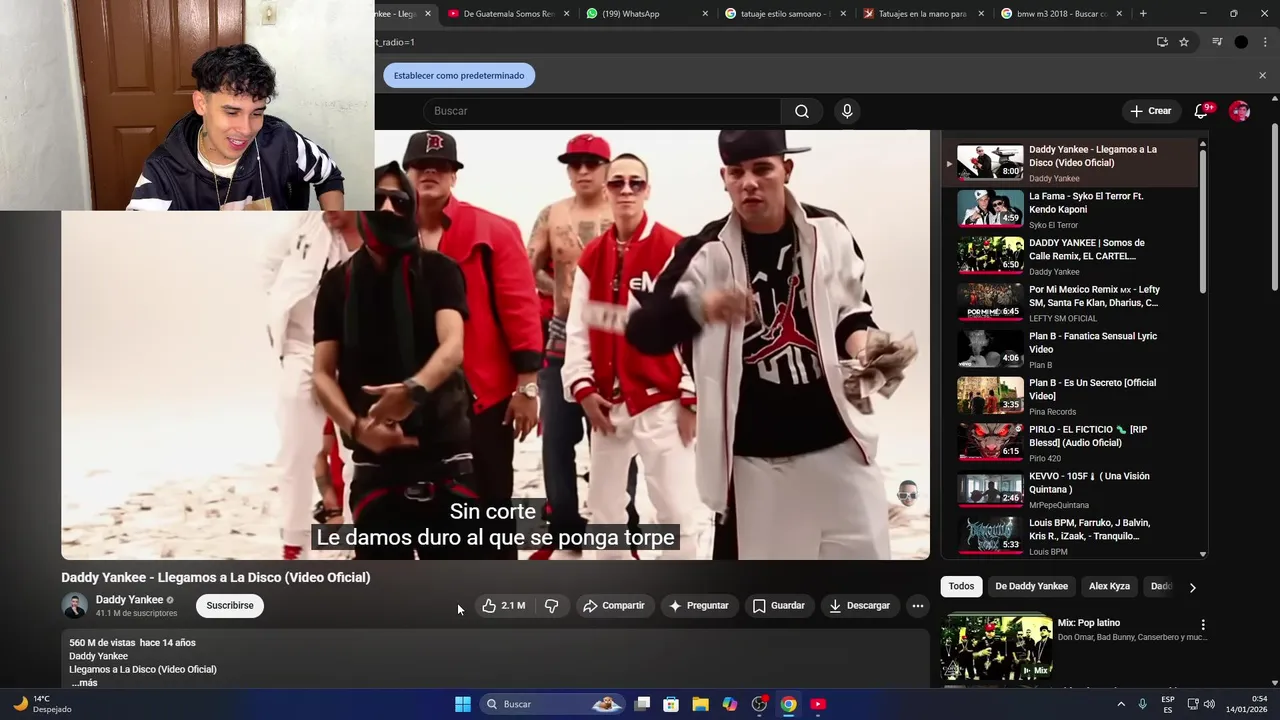This screenshot has height=720, width=1280.
Task: Play KEVVO - 105F playlist item
Action: tap(1070, 490)
